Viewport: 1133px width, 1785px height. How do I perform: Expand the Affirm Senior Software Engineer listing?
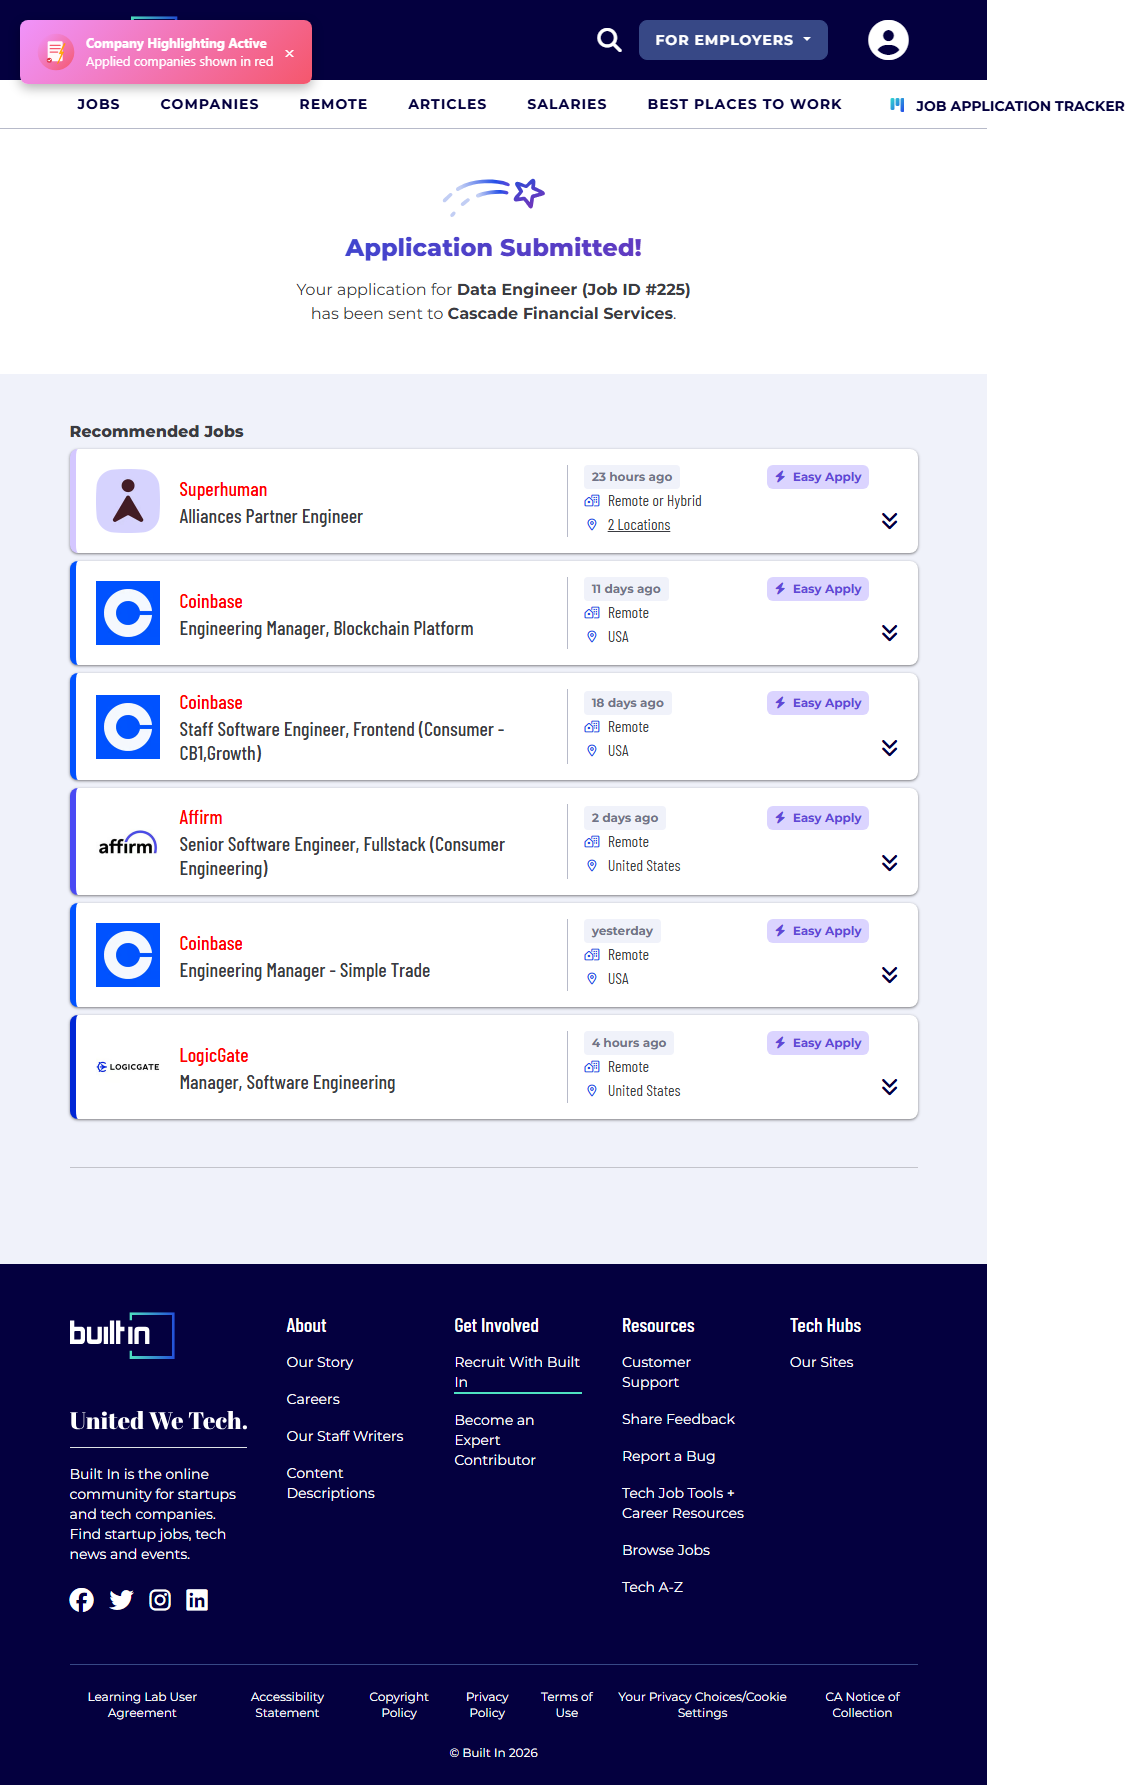(x=889, y=863)
